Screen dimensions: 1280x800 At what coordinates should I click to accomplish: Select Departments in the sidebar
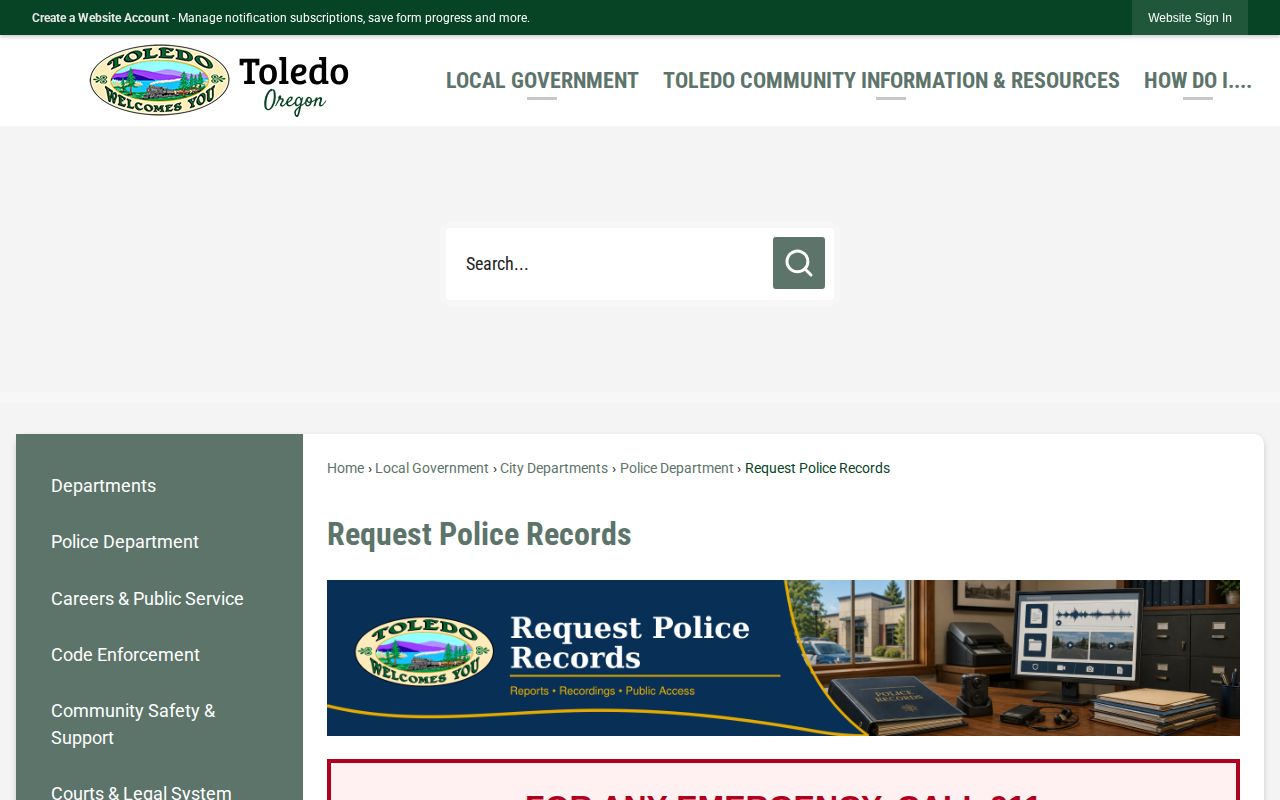pyautogui.click(x=104, y=486)
